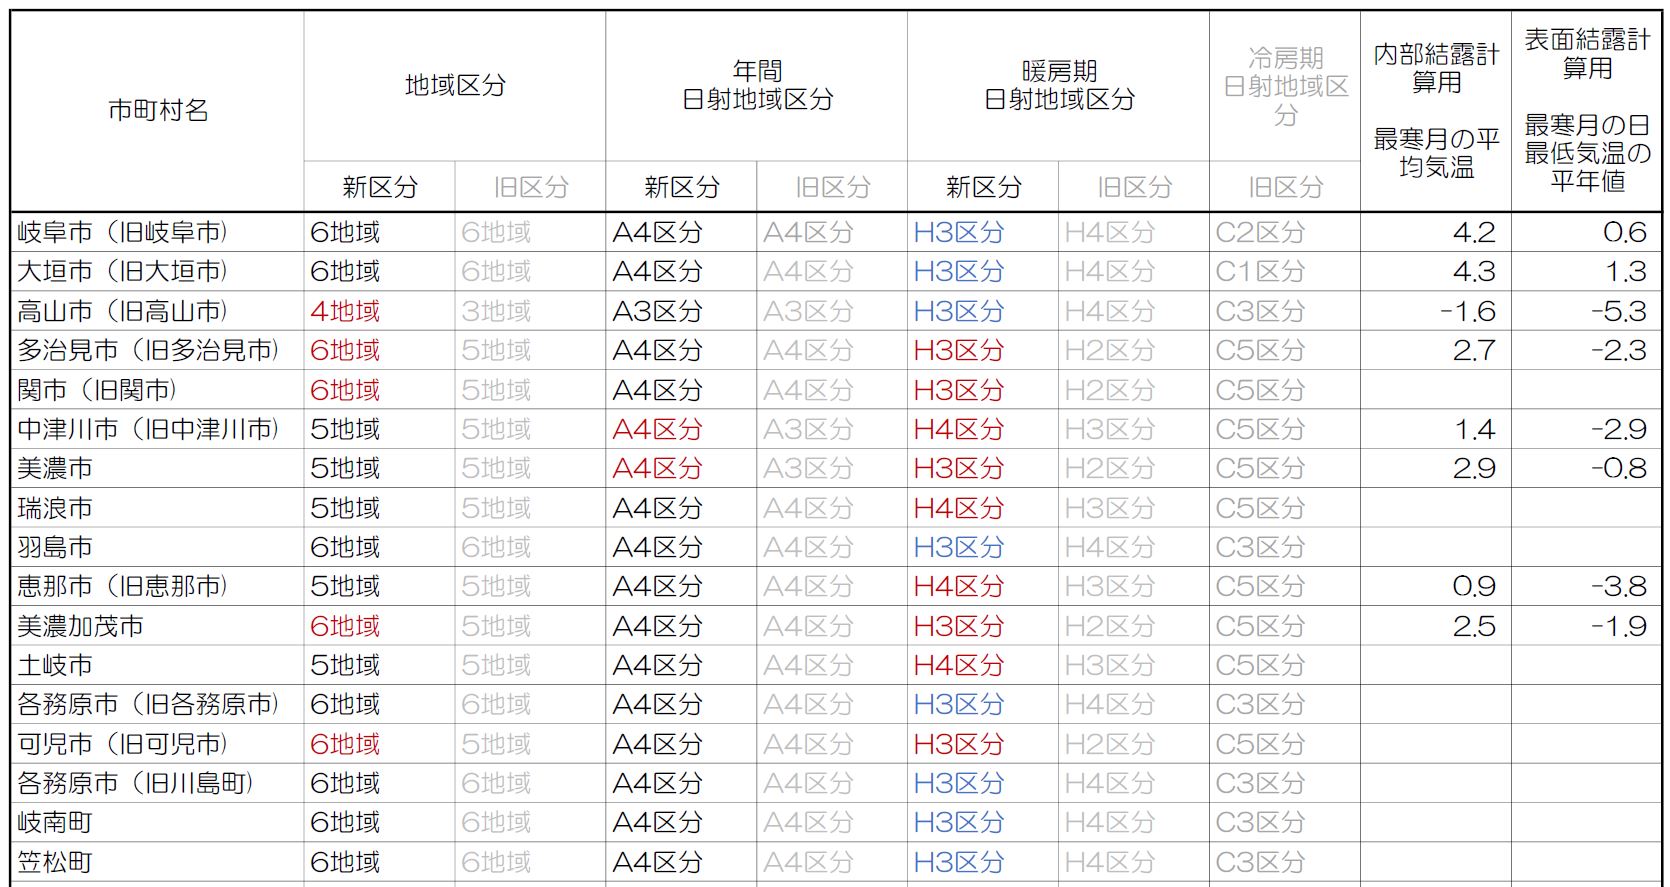Click the 岐南町 name cell
The image size is (1670, 887).
click(x=55, y=823)
